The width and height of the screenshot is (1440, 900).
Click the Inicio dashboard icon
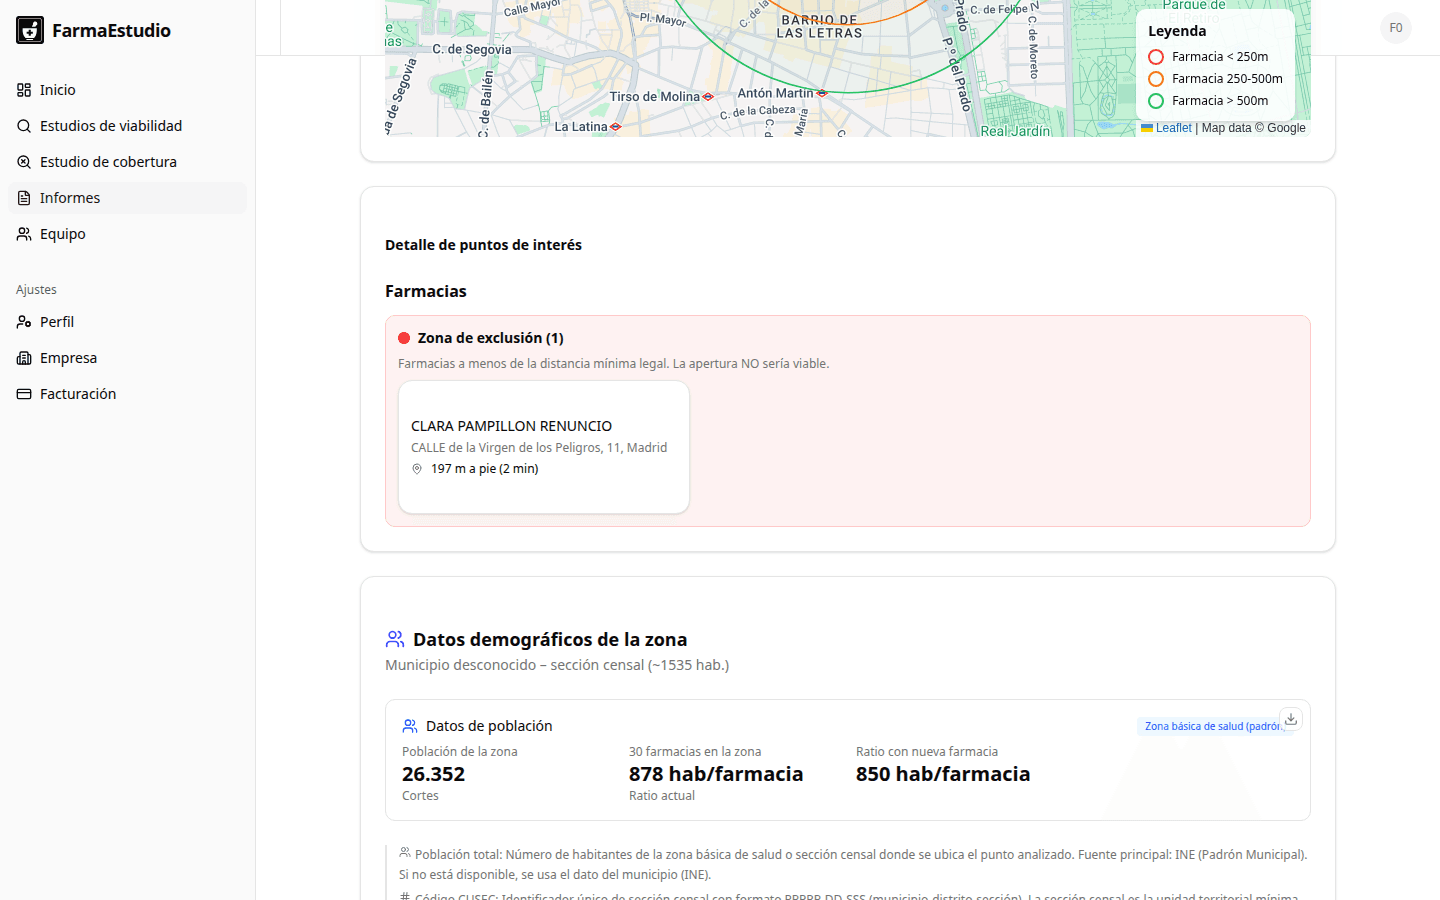[24, 90]
